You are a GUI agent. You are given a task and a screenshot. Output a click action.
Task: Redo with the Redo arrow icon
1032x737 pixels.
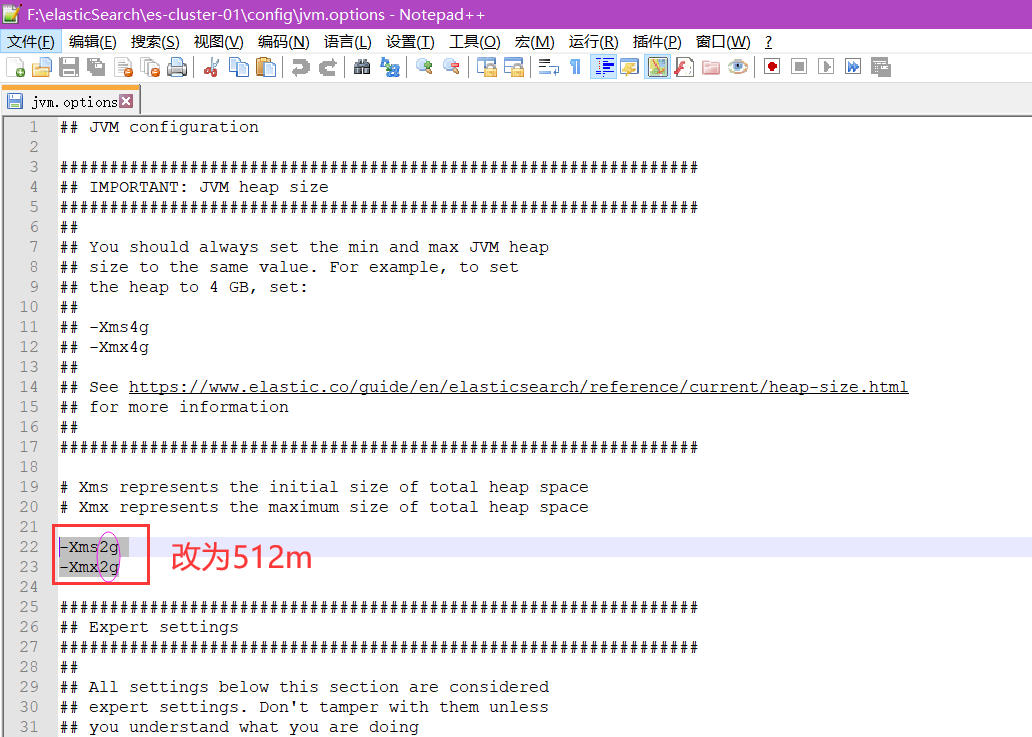point(328,67)
